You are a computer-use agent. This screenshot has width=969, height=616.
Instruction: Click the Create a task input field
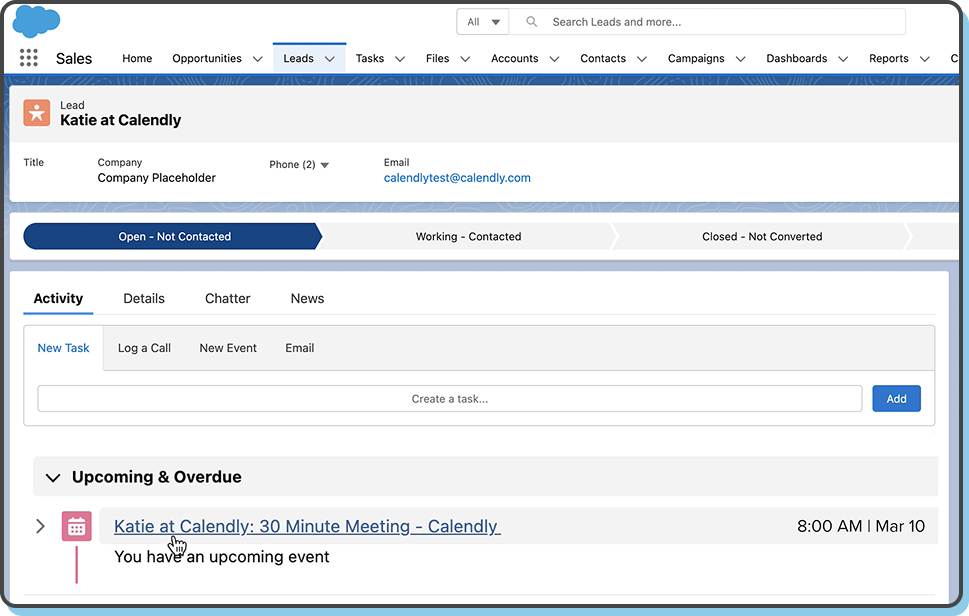click(449, 399)
